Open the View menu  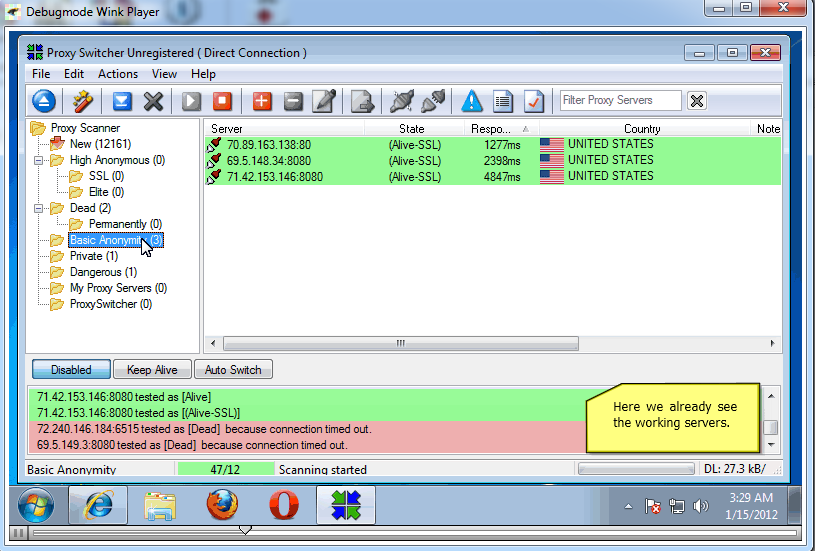(x=164, y=74)
